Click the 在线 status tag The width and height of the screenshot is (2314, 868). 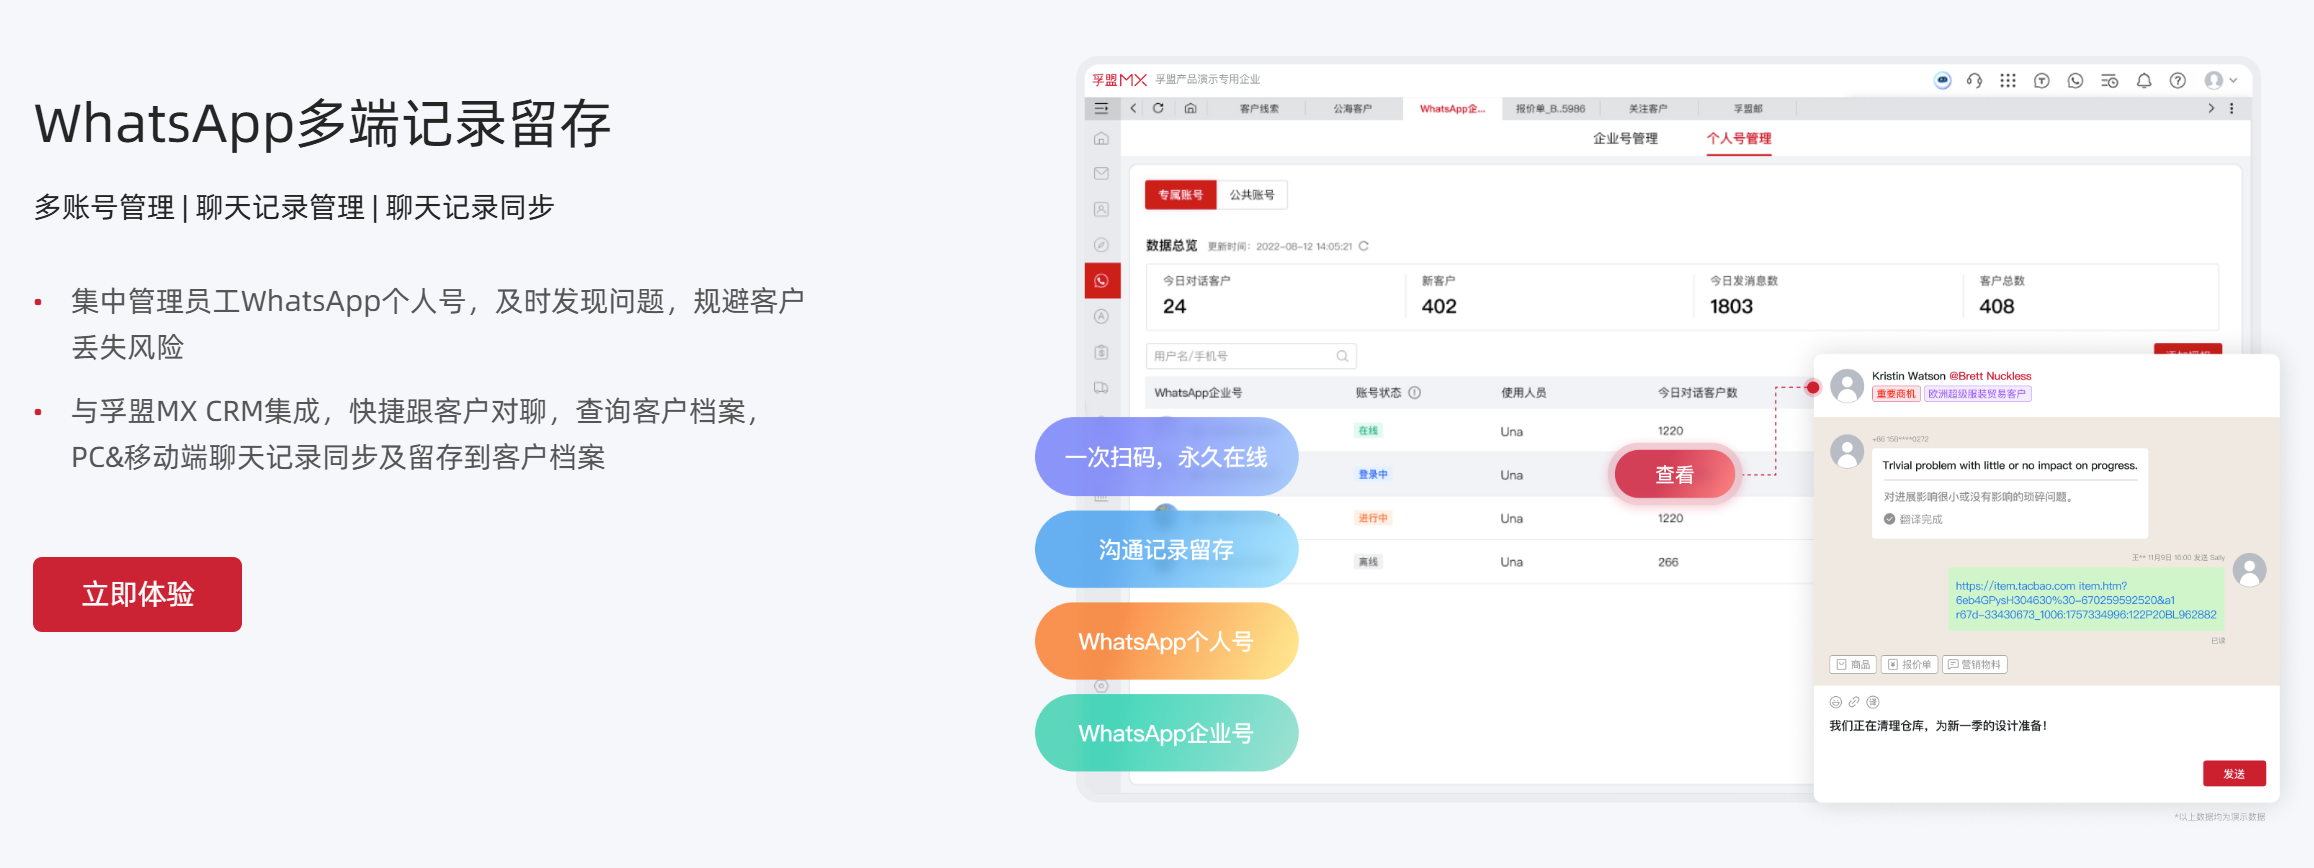point(1368,431)
